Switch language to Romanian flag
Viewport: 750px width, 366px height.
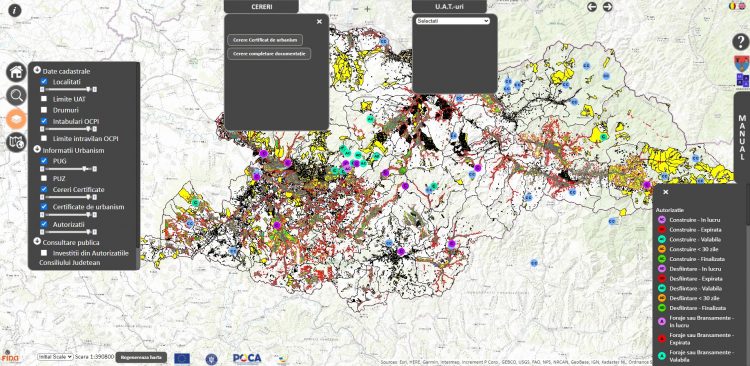tap(732, 6)
